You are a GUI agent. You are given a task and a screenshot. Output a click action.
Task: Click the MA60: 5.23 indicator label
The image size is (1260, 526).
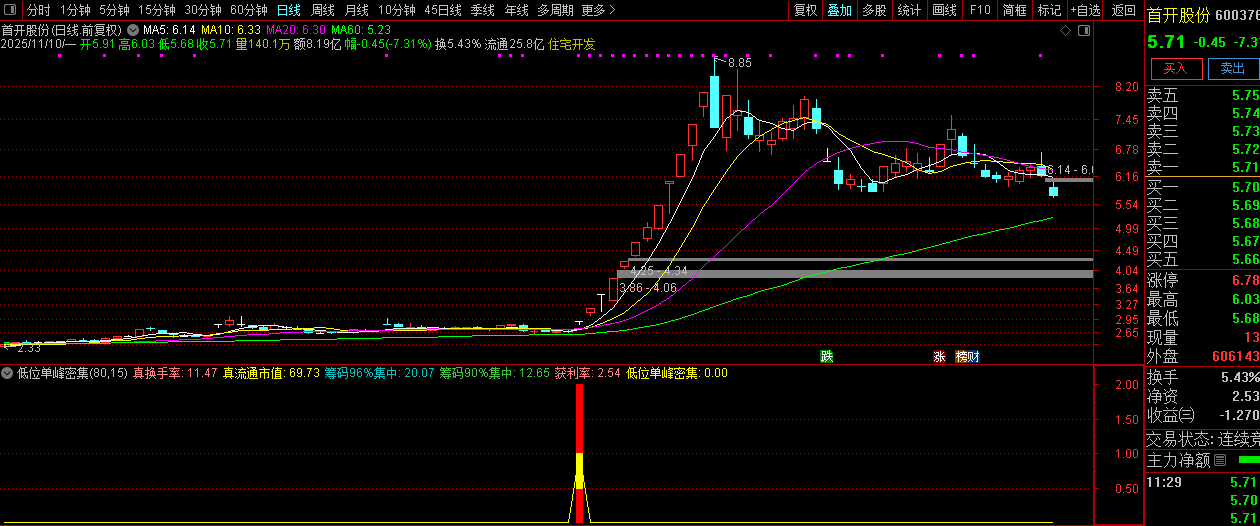tap(361, 30)
